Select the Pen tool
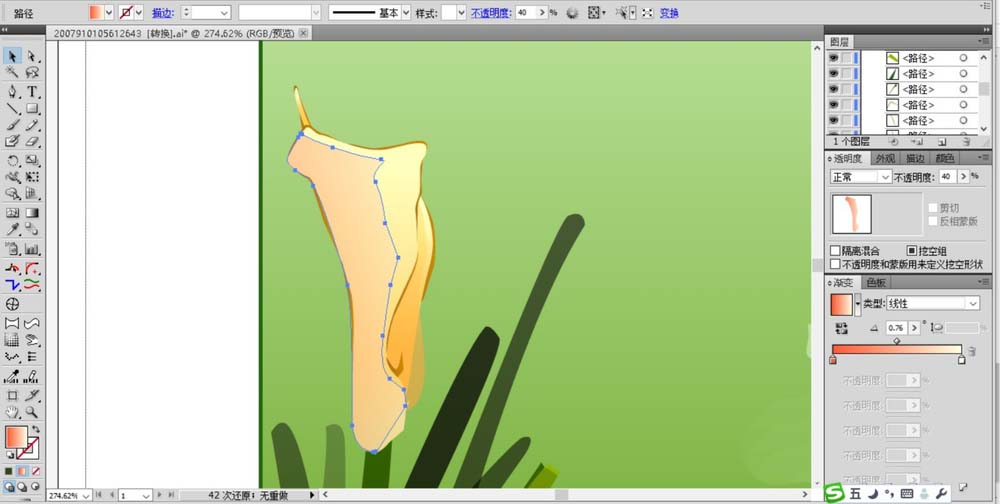The image size is (1000, 504). (12, 92)
